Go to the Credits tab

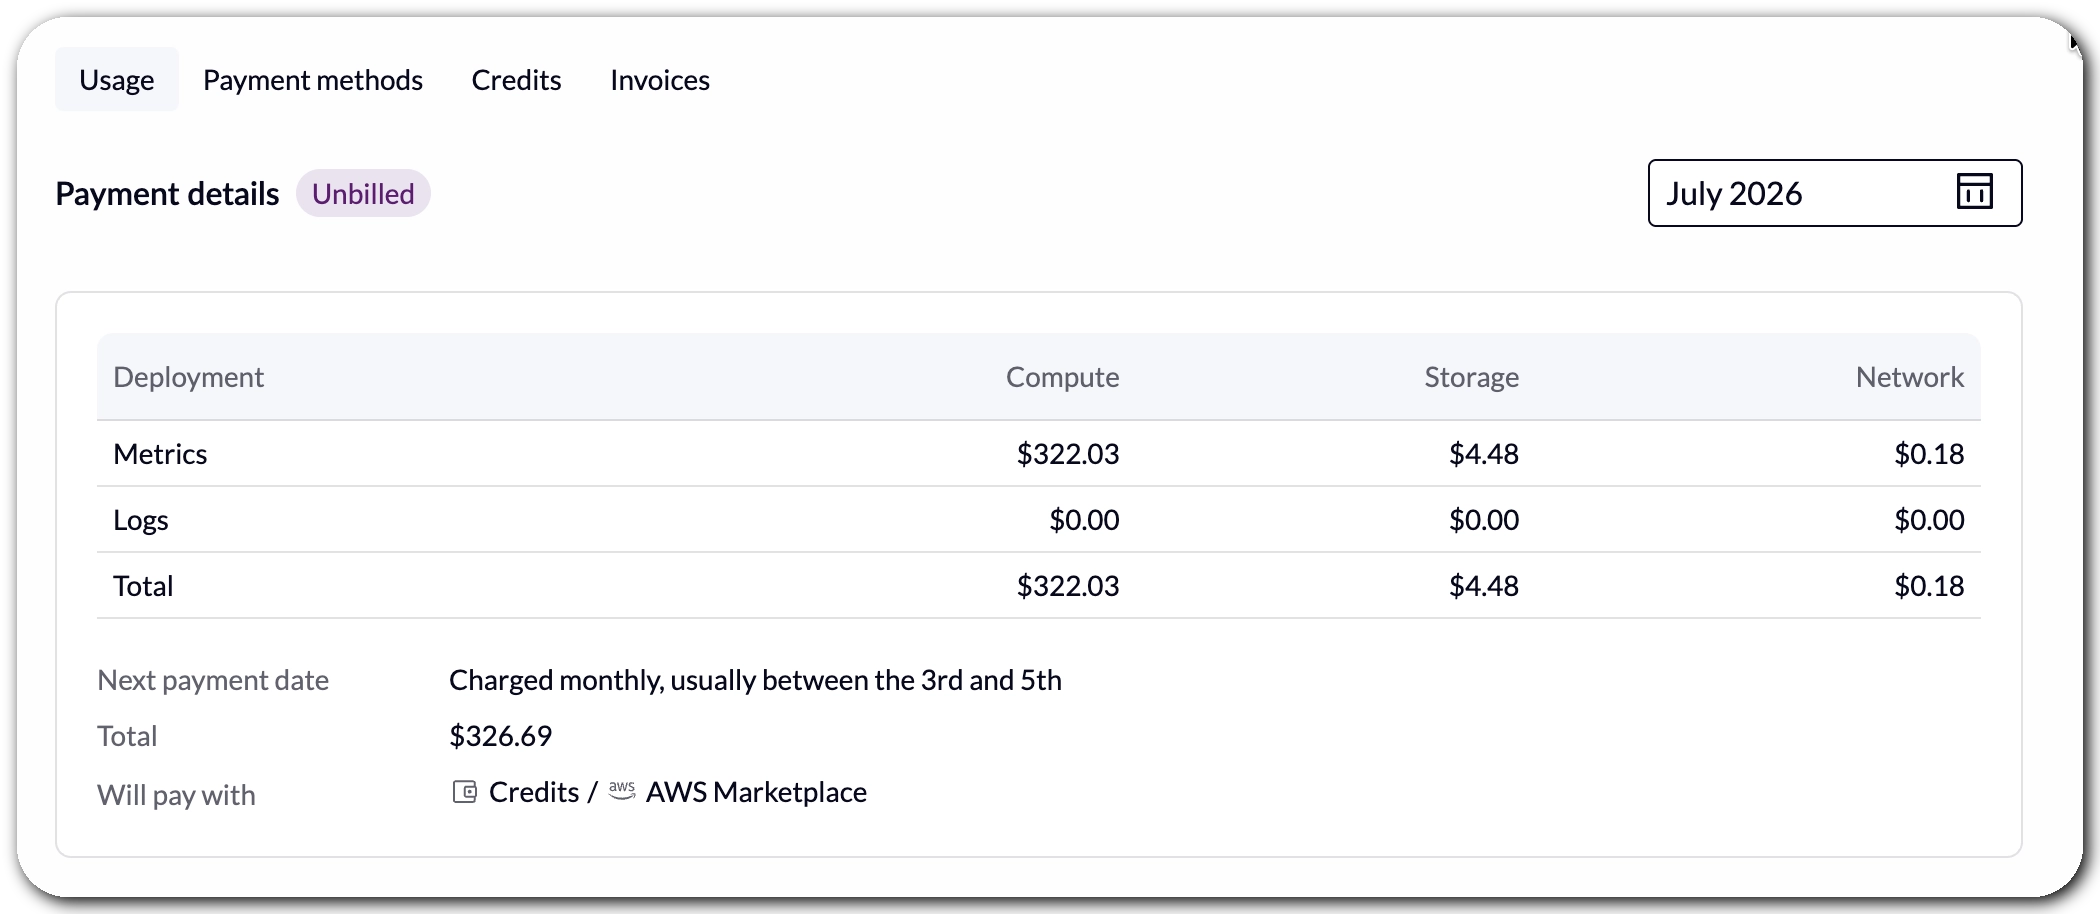pyautogui.click(x=516, y=80)
